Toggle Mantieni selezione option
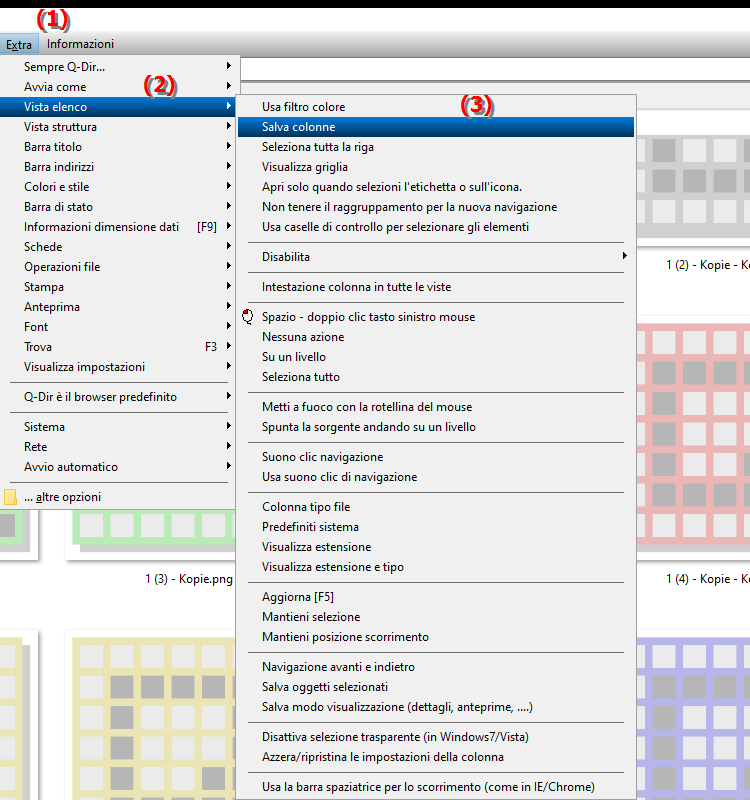The height and width of the screenshot is (800, 750). [436, 617]
